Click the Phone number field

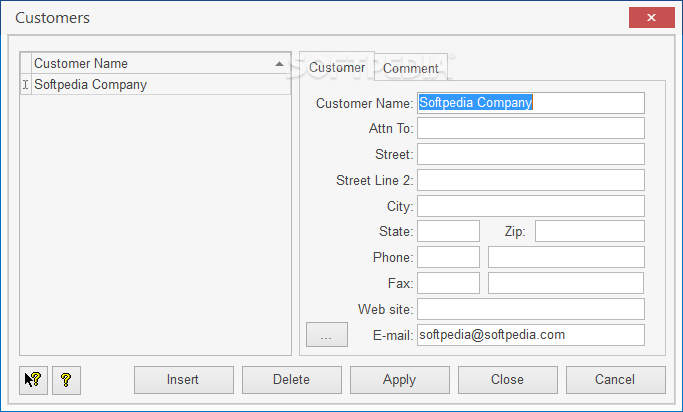[x=566, y=257]
